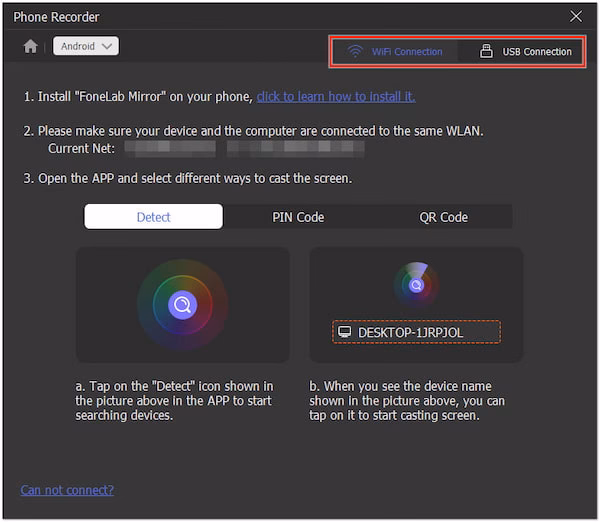Click the USB plug icon
The height and width of the screenshot is (522, 600).
pos(486,51)
